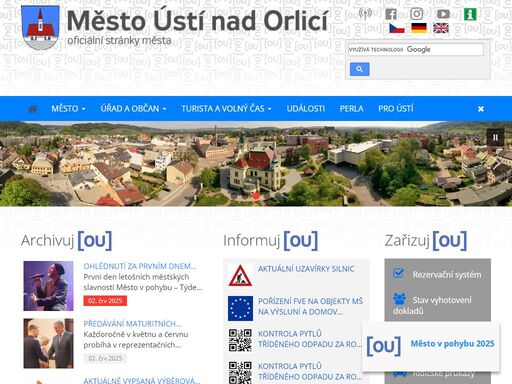
Task: Switch language with German flag
Action: click(x=419, y=28)
